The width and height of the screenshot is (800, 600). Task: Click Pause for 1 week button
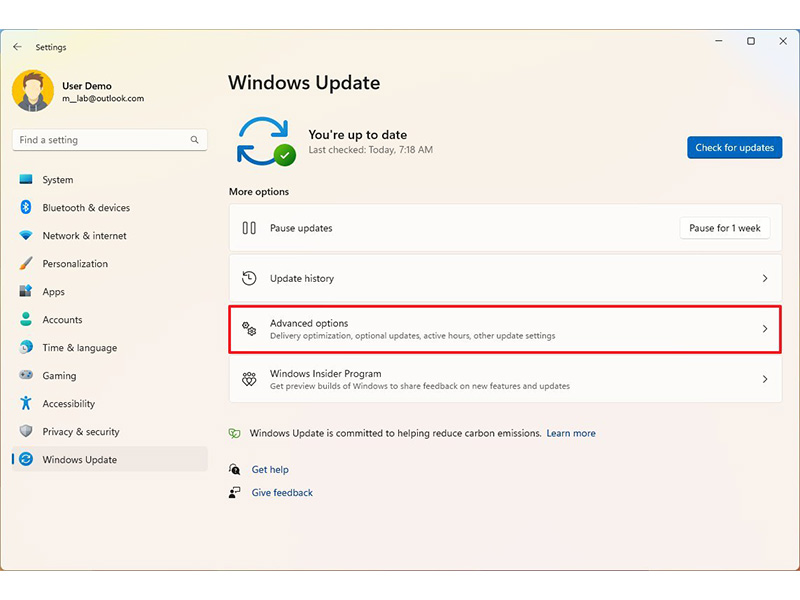724,228
